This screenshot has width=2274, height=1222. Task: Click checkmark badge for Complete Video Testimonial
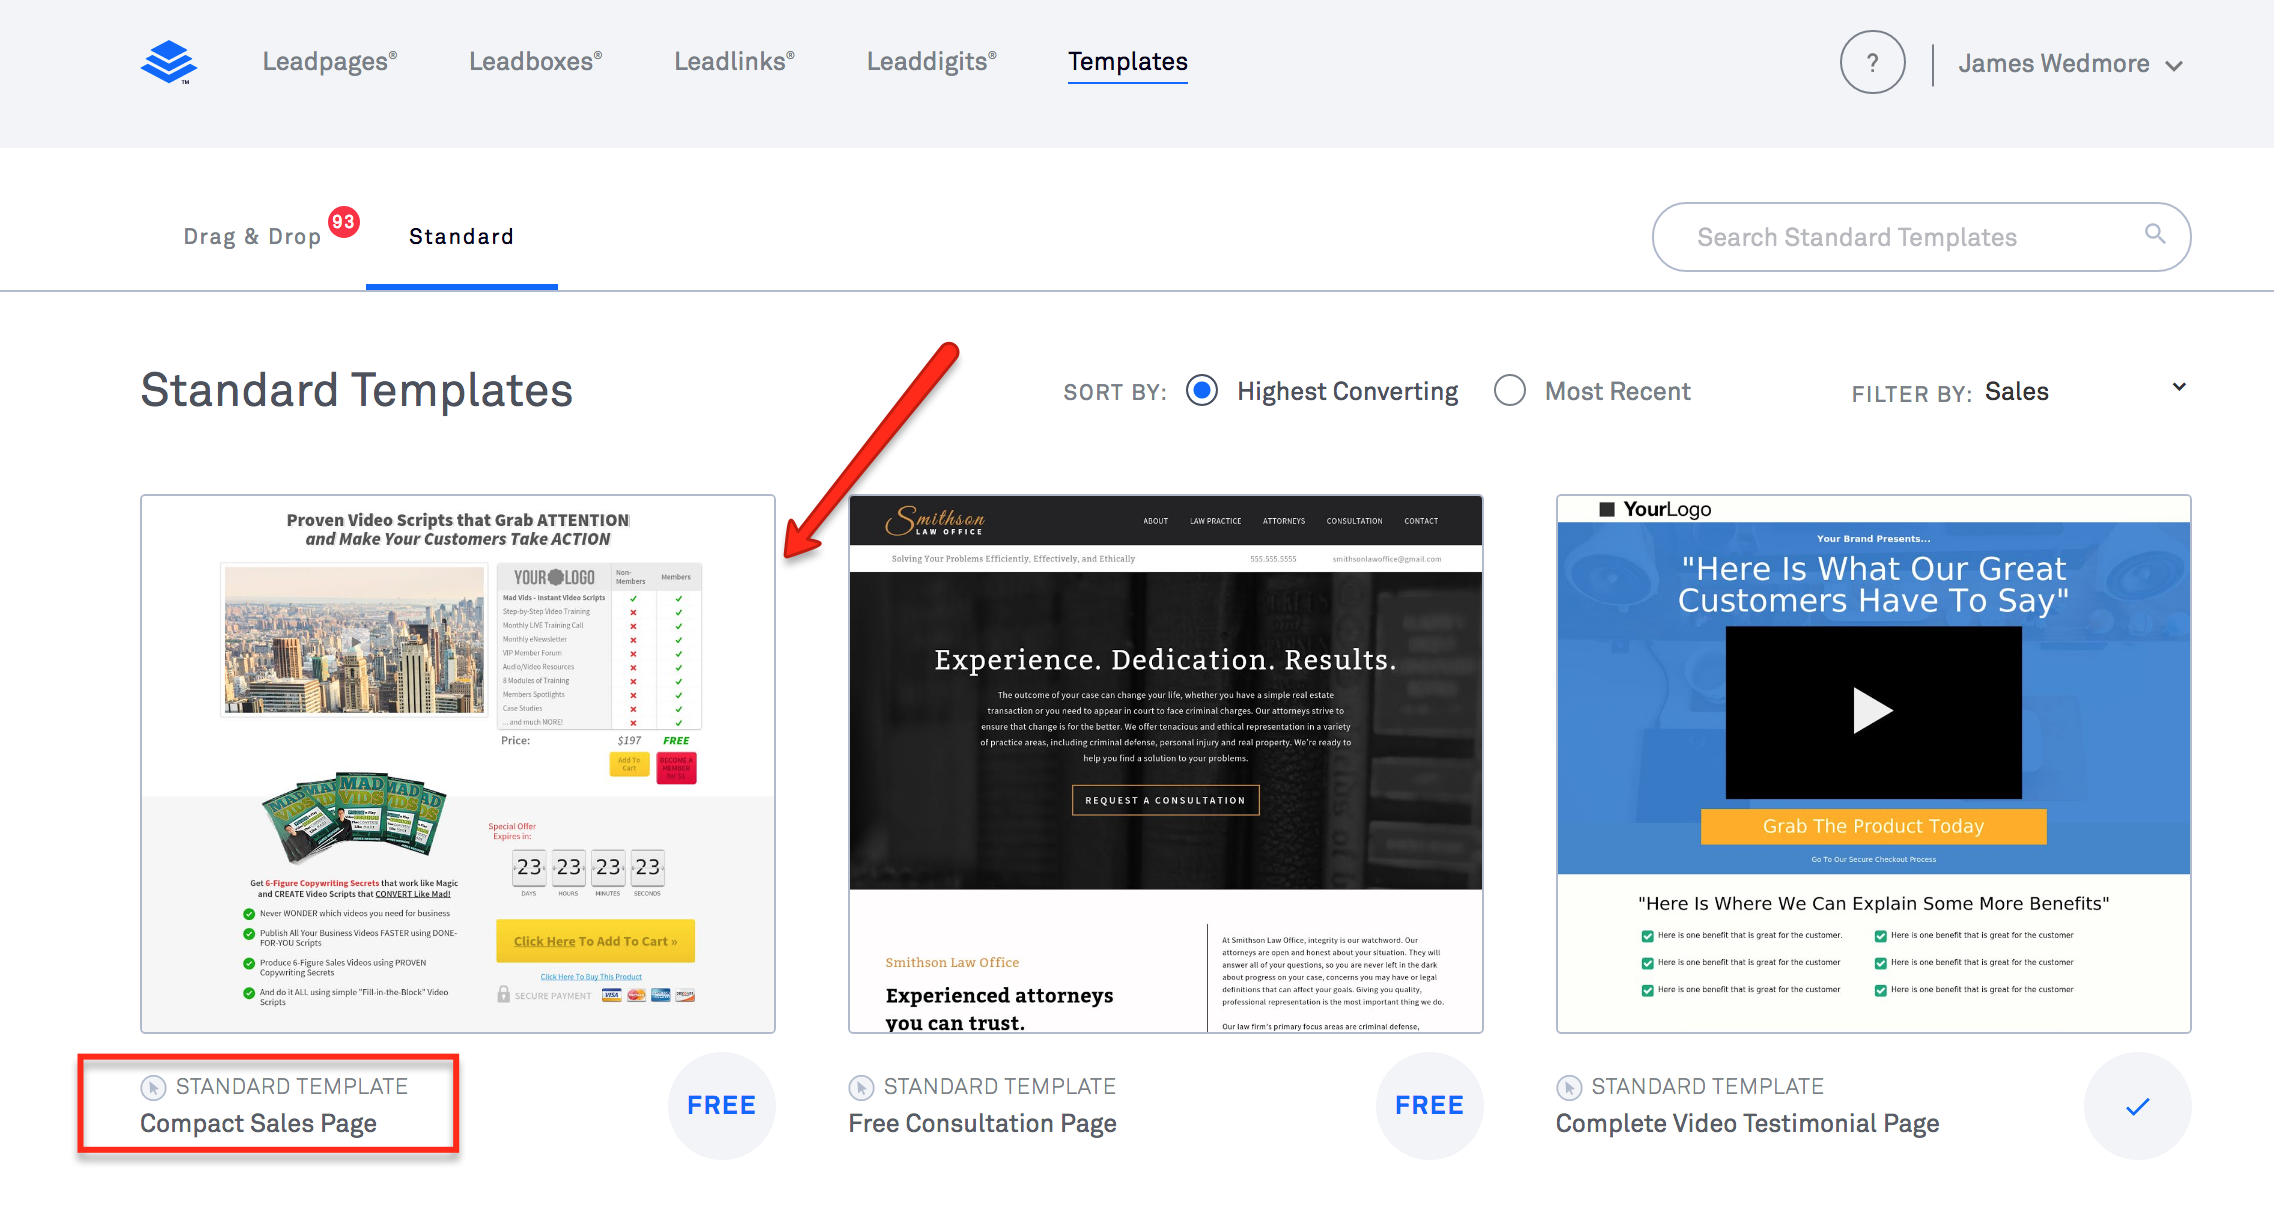(2137, 1106)
